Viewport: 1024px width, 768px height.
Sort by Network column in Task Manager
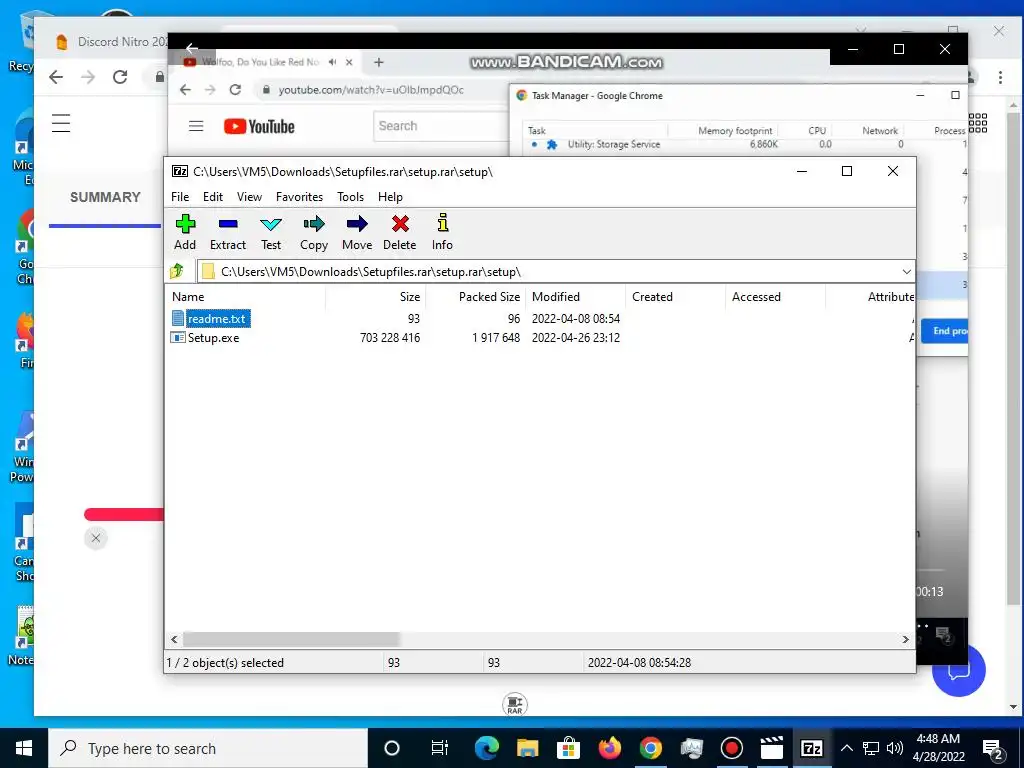(x=880, y=131)
